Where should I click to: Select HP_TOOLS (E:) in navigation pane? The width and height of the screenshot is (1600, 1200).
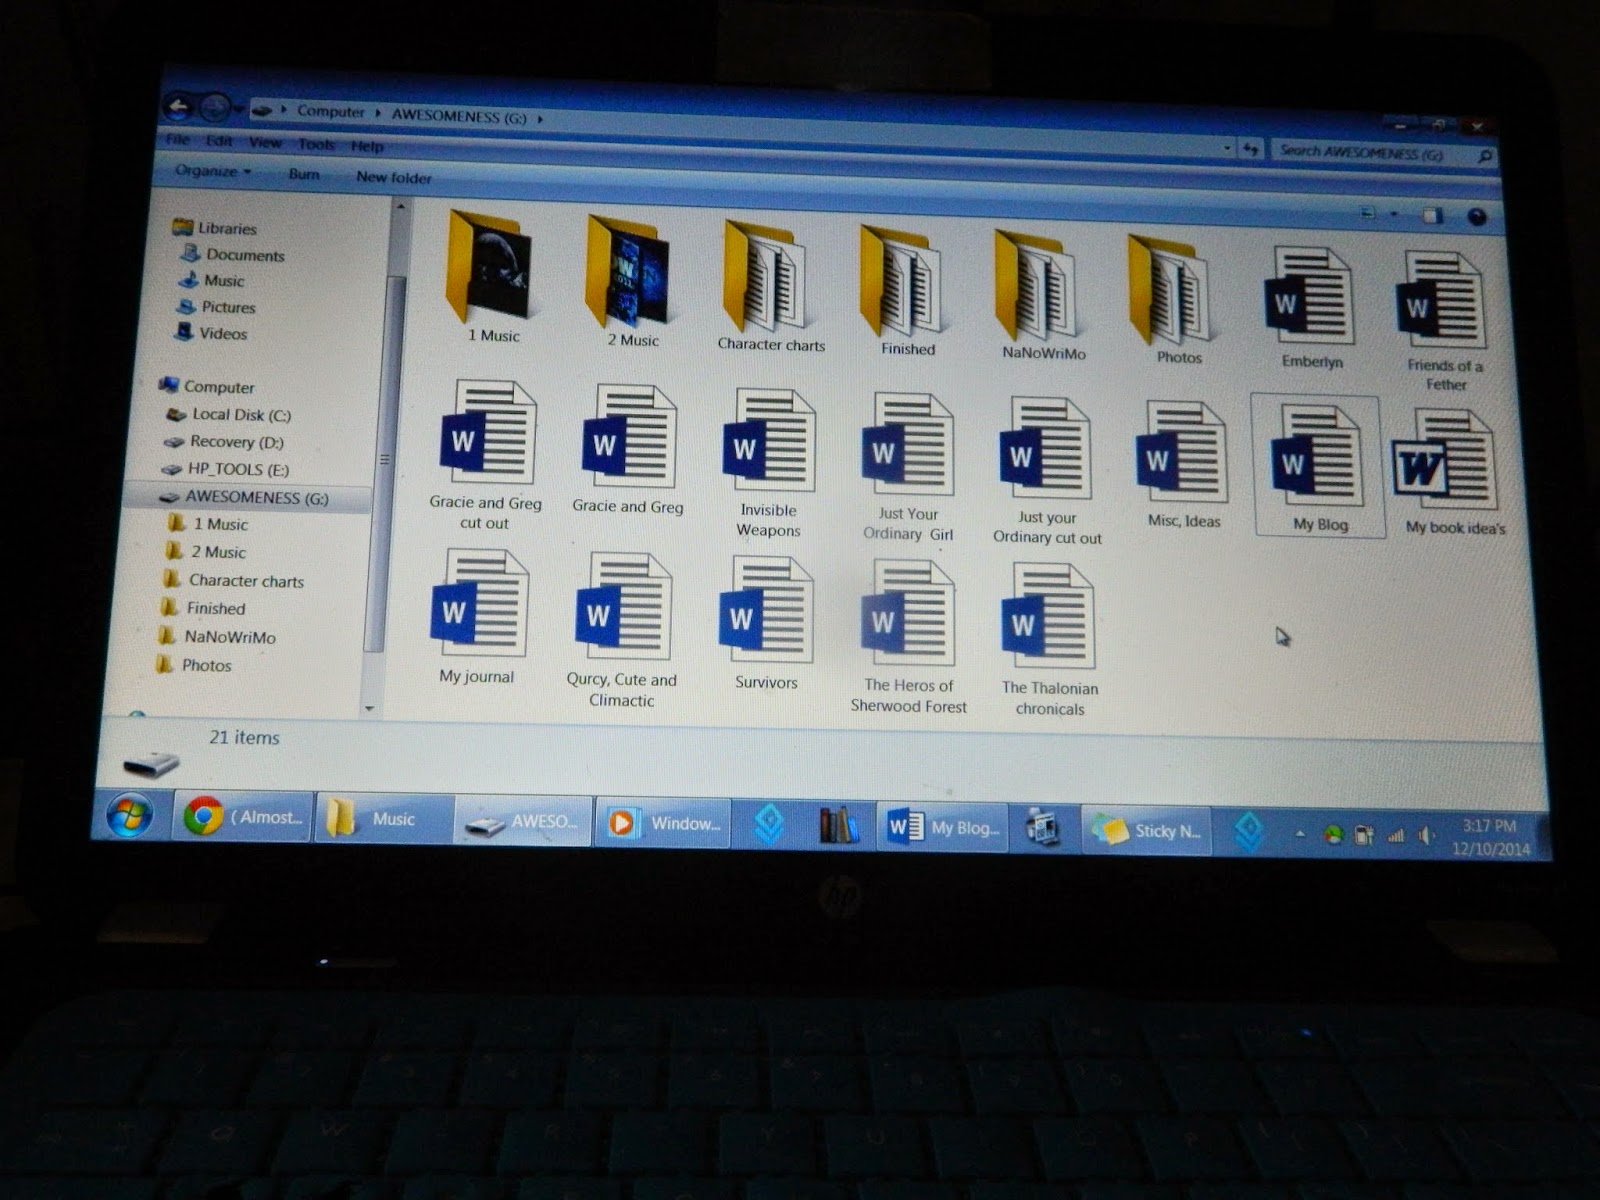point(225,469)
